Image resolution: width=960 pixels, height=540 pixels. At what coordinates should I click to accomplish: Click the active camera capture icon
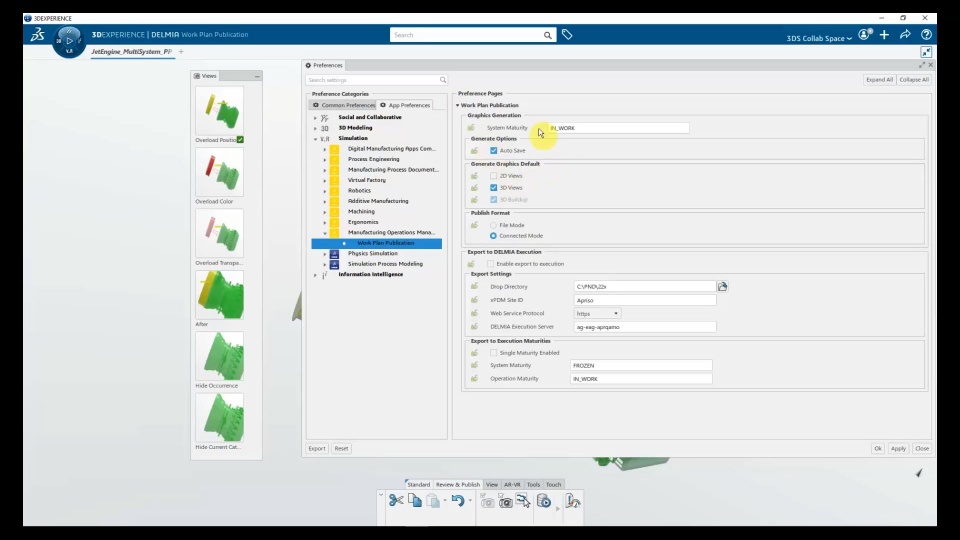click(x=505, y=501)
